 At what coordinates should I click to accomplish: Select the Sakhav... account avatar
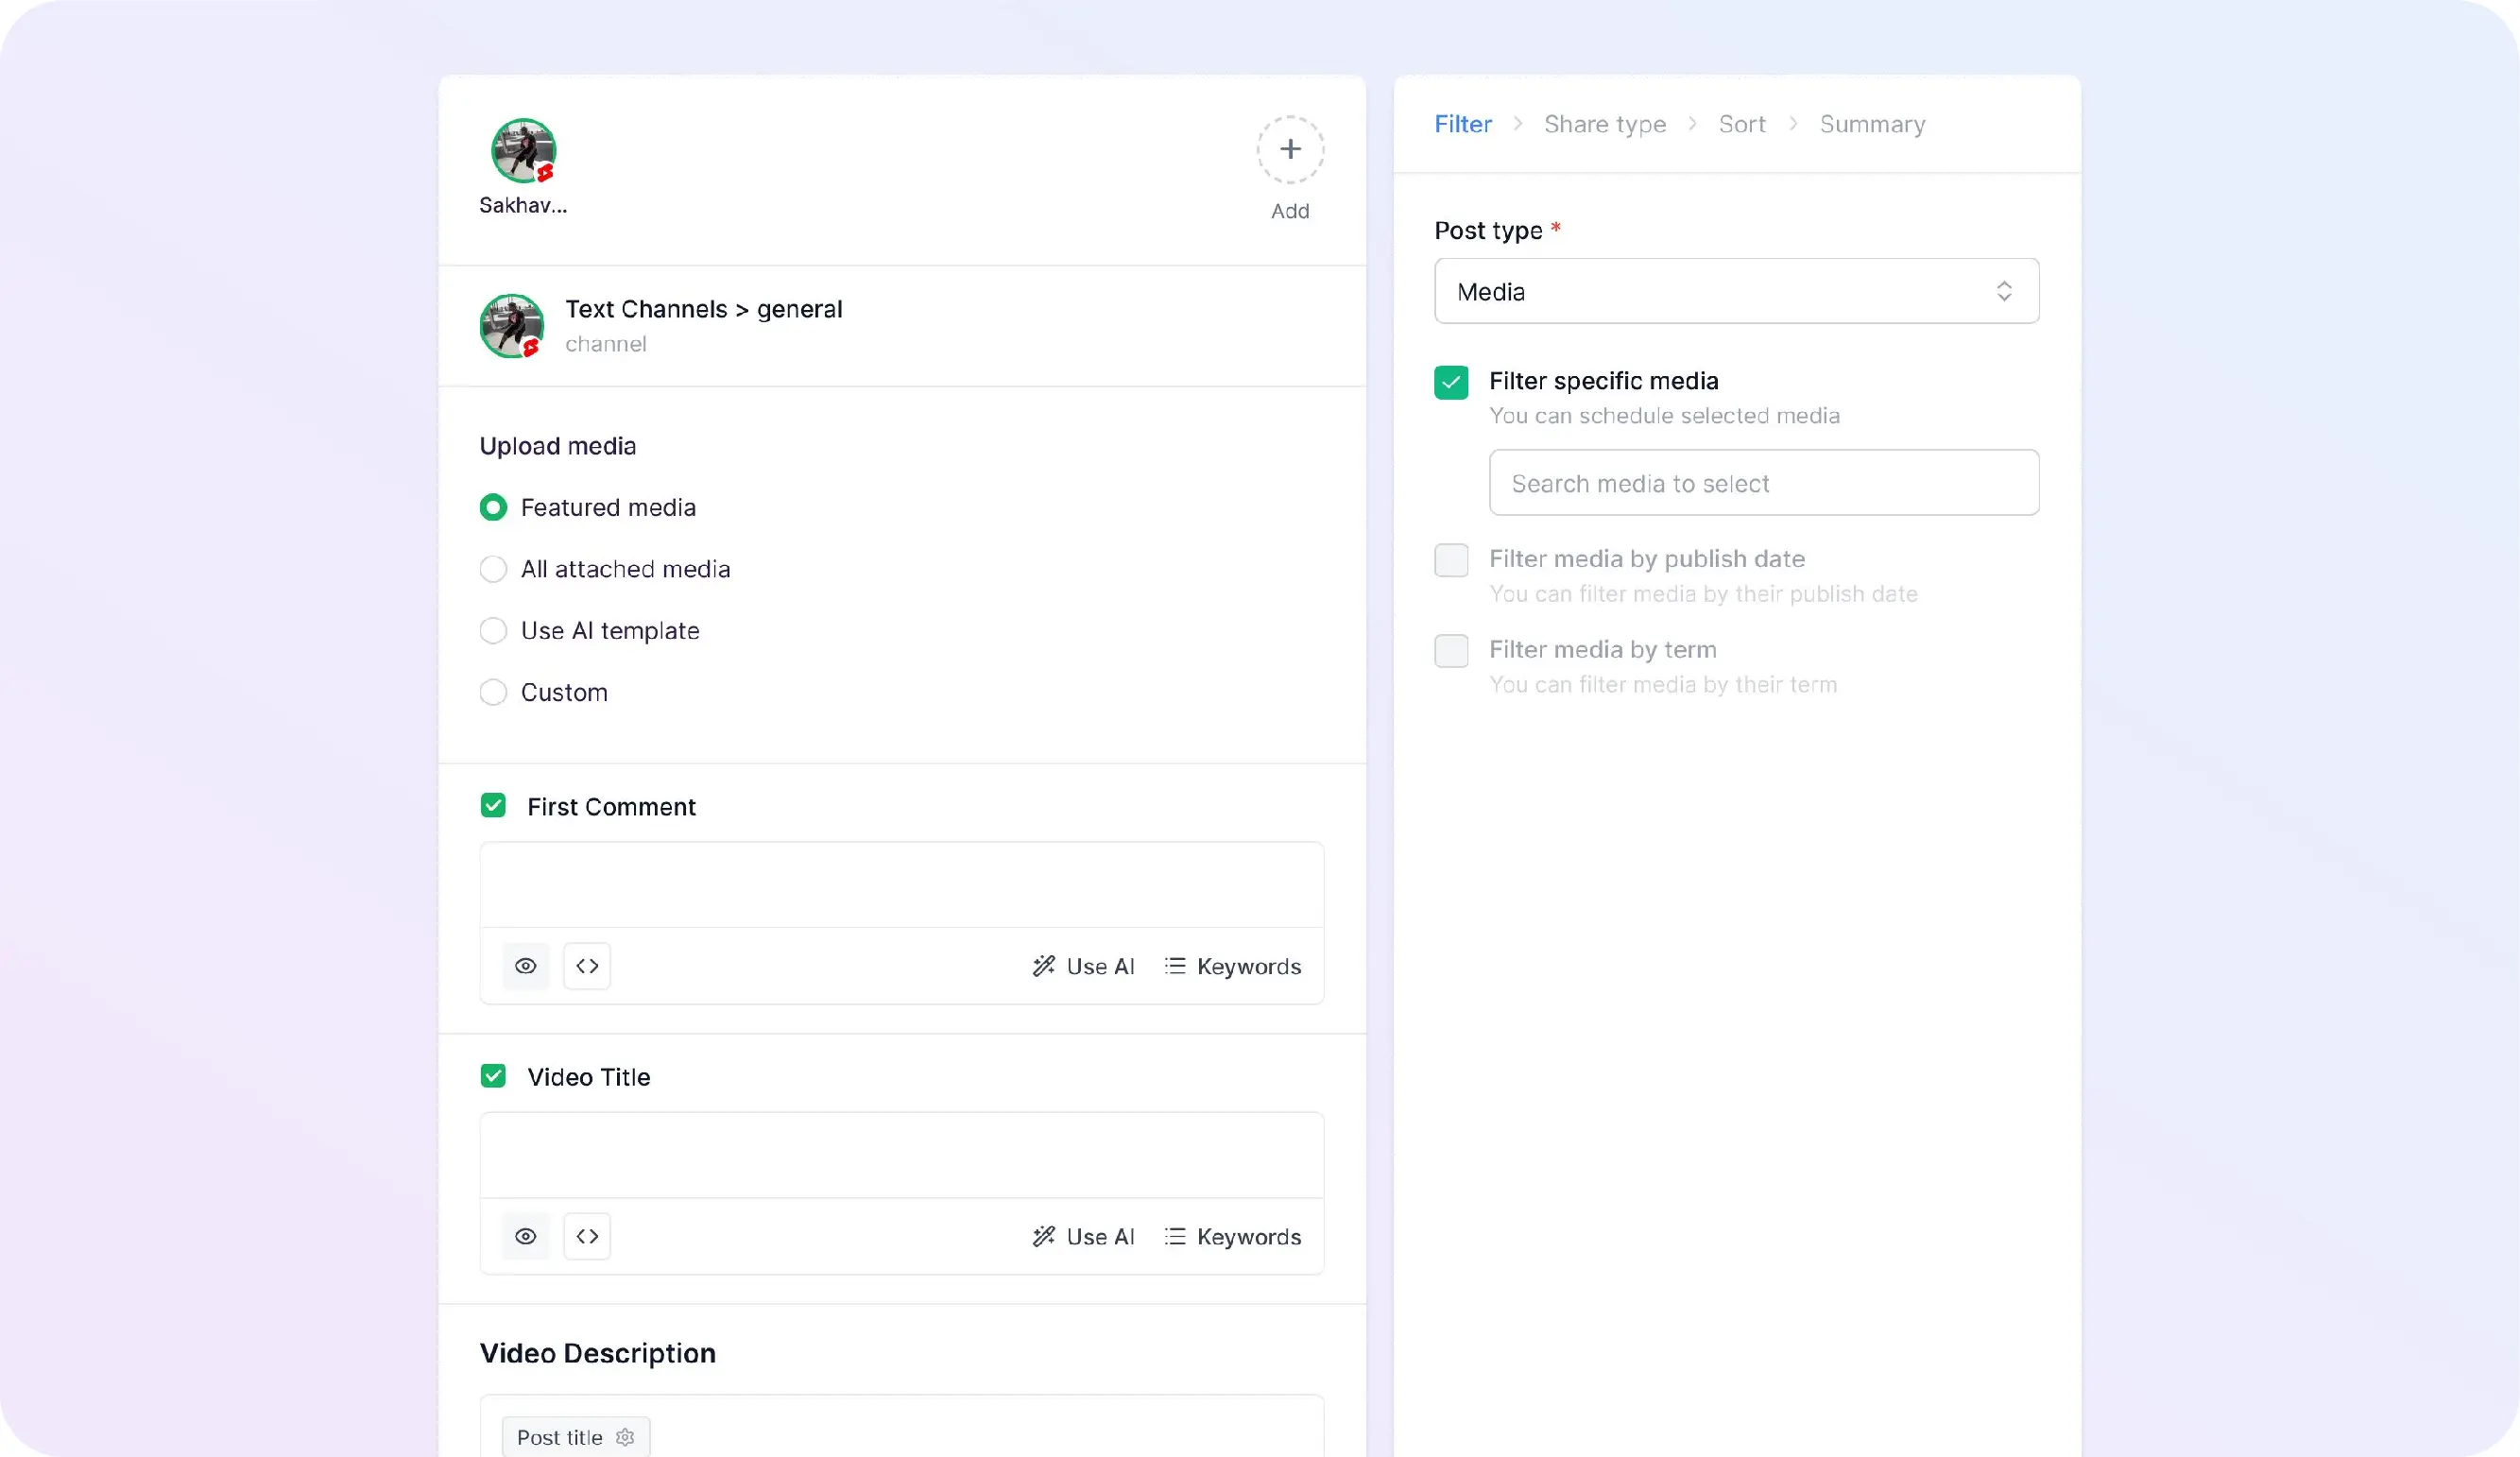click(x=523, y=151)
